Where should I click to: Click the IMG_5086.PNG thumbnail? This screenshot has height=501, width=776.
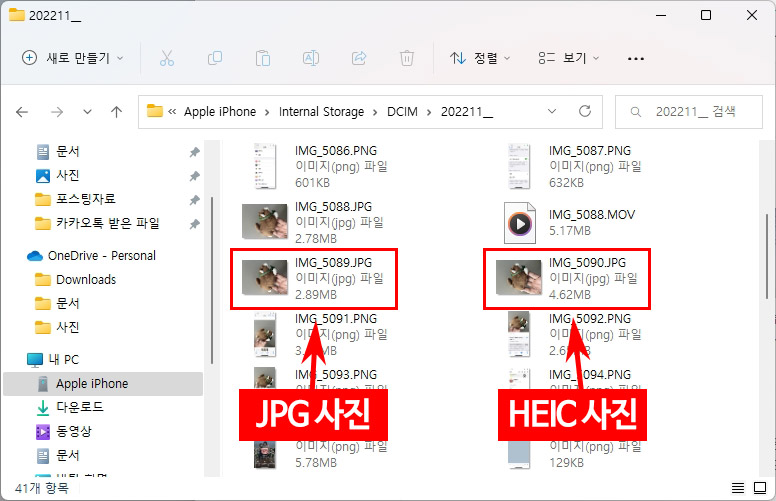point(265,166)
